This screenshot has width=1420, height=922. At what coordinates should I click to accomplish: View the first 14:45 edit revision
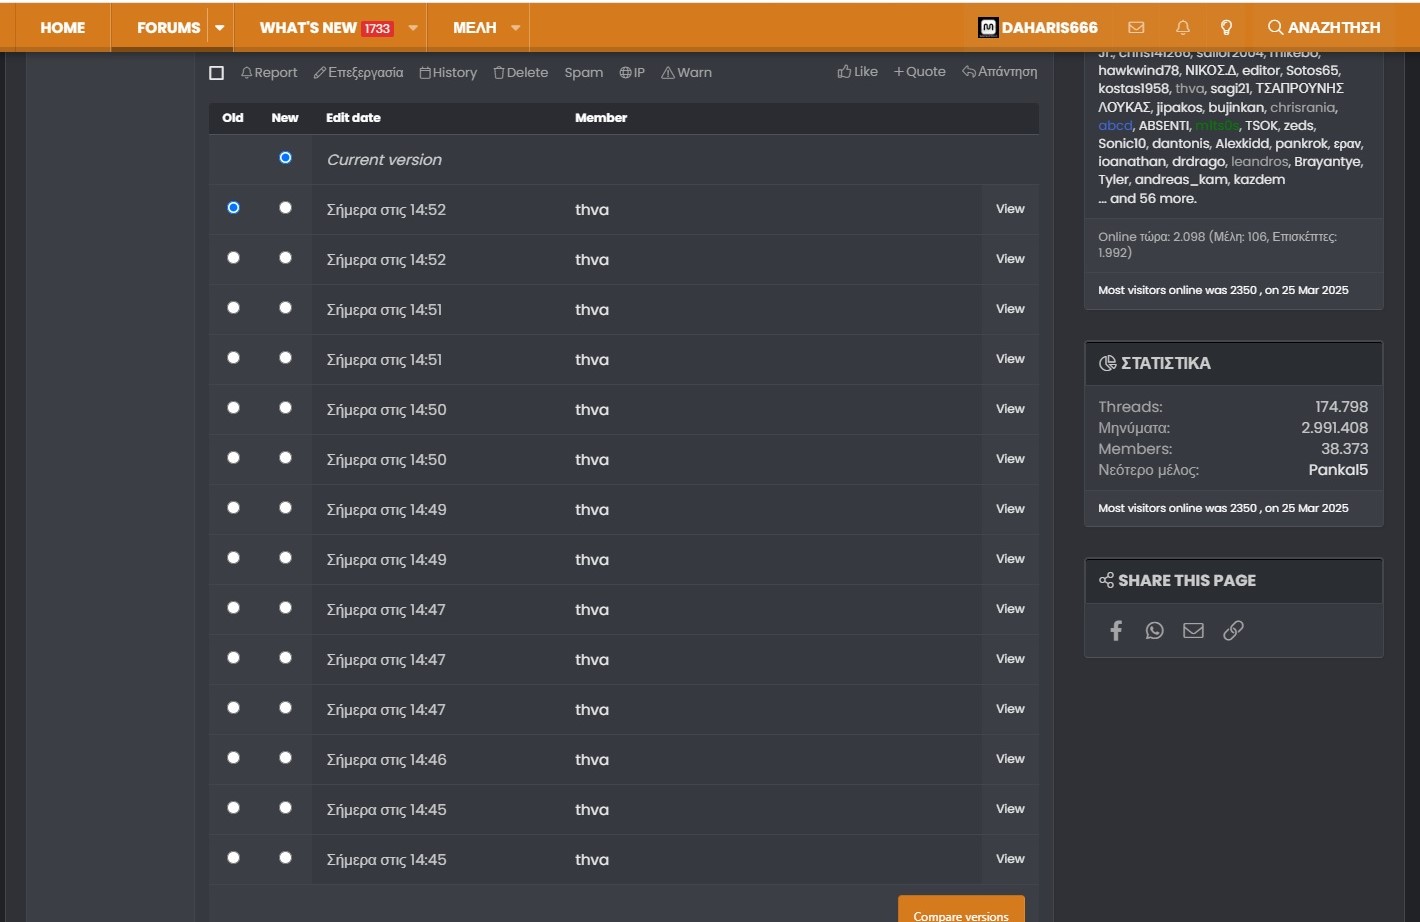1010,809
